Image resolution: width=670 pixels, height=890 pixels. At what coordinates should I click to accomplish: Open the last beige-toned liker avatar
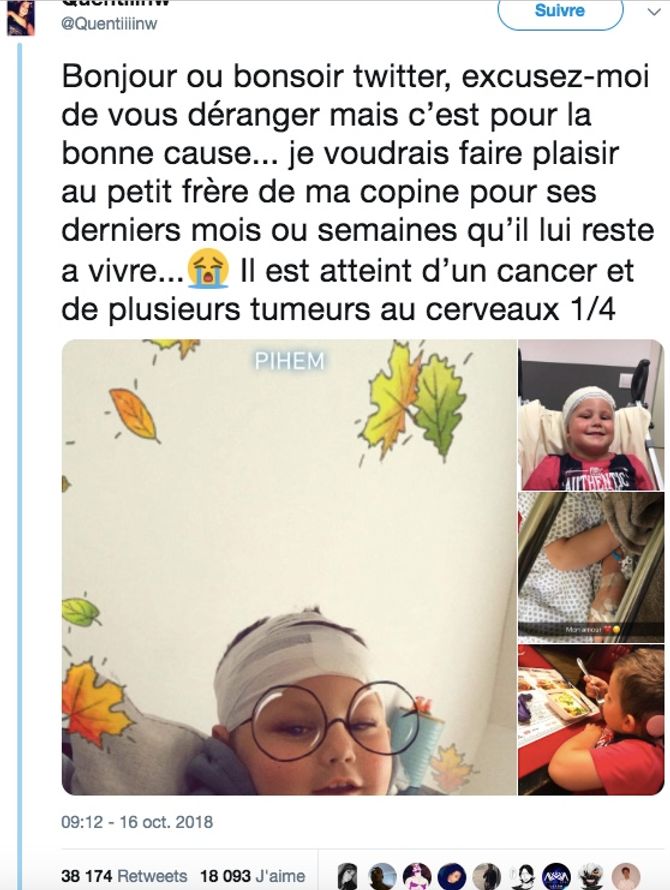pyautogui.click(x=626, y=876)
